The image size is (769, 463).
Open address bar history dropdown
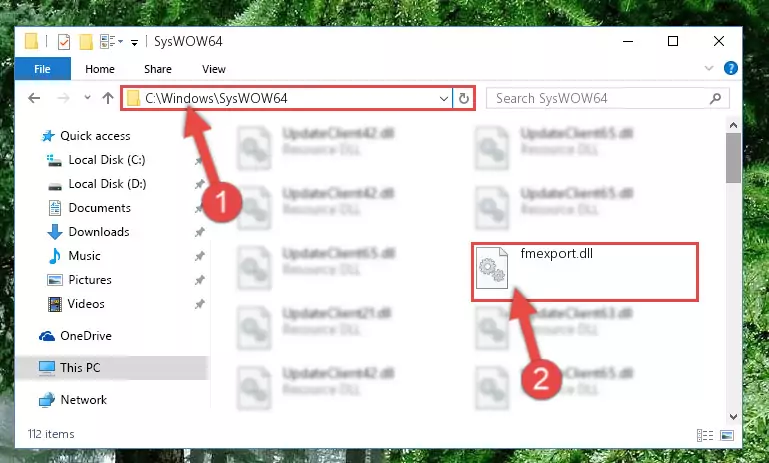443,99
